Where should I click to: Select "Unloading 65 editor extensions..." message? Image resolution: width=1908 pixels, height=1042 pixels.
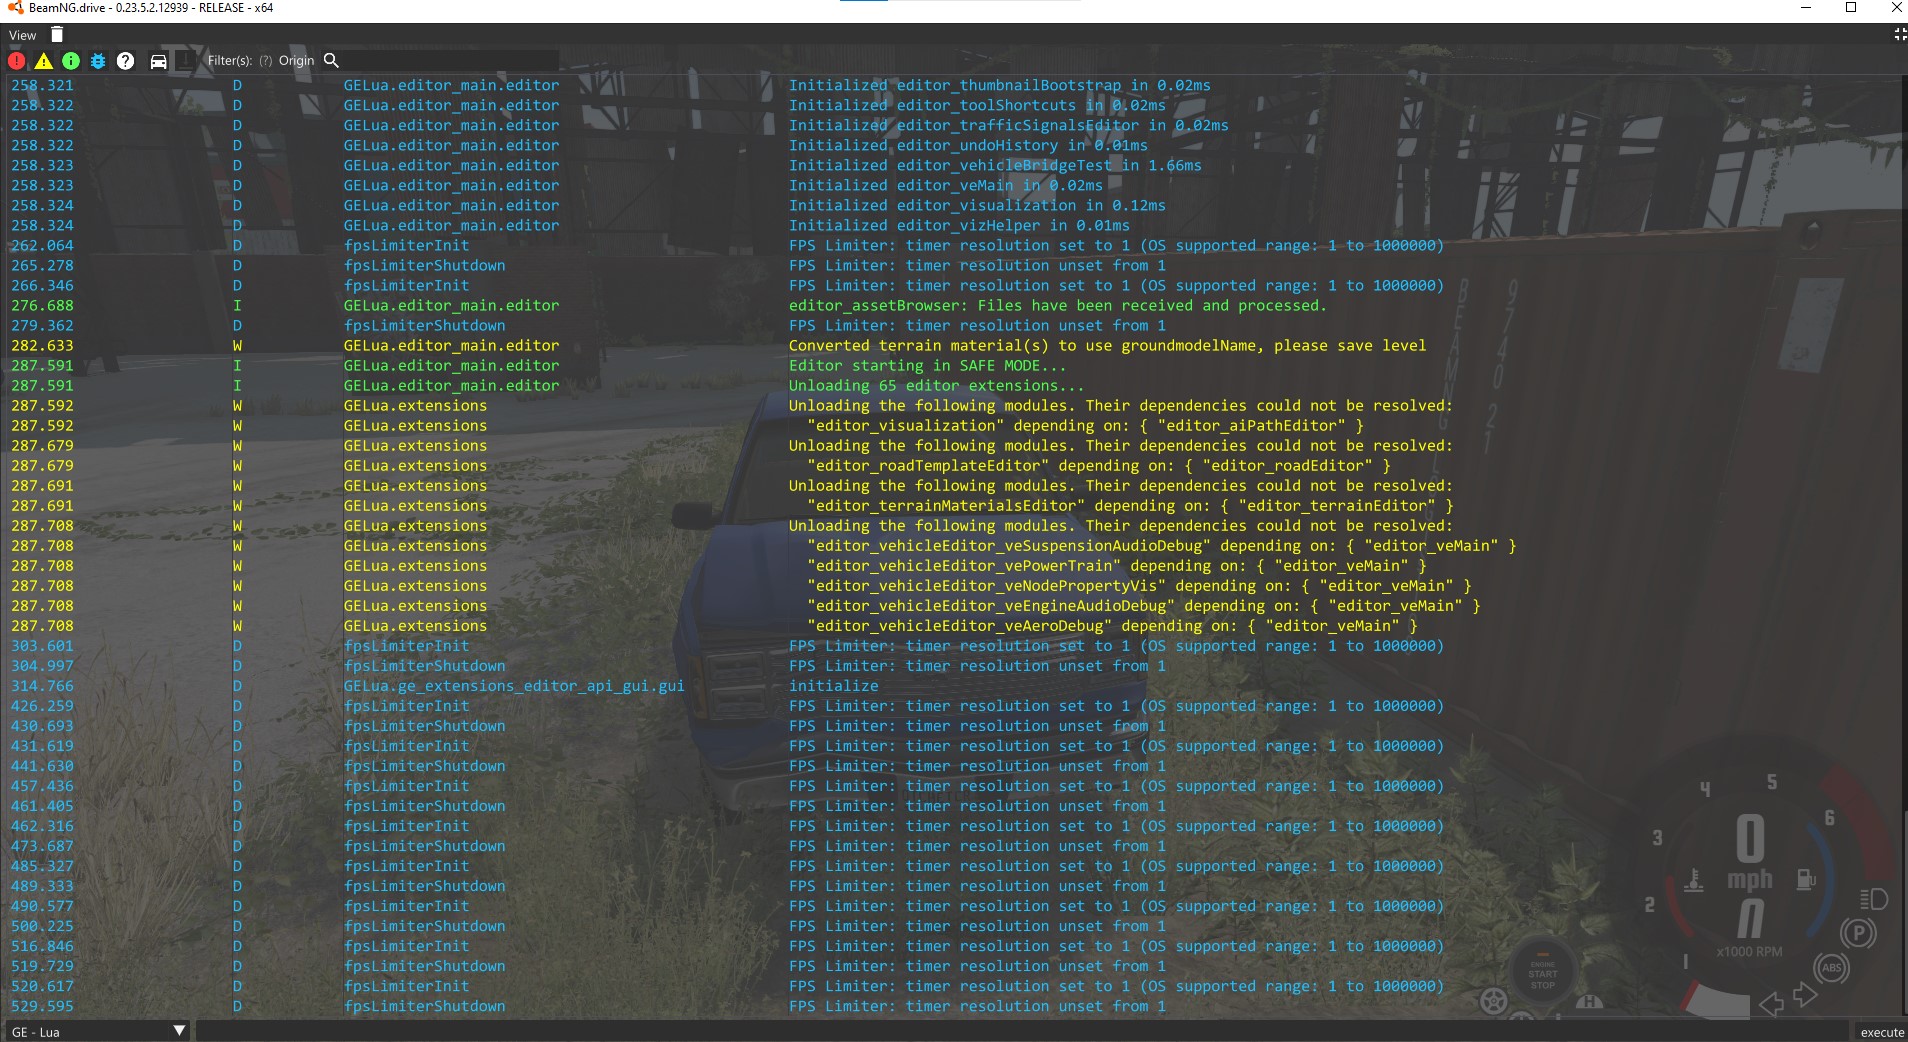tap(936, 386)
